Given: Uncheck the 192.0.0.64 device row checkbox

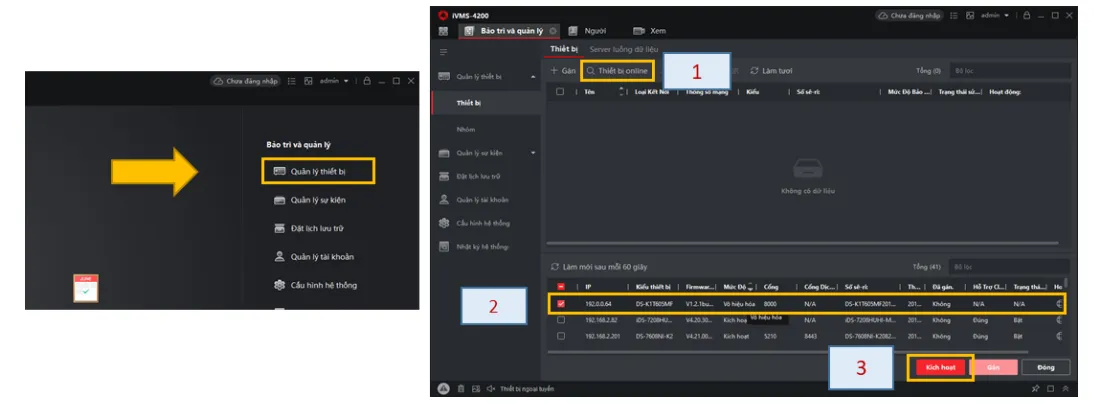Looking at the screenshot, I should (x=560, y=303).
